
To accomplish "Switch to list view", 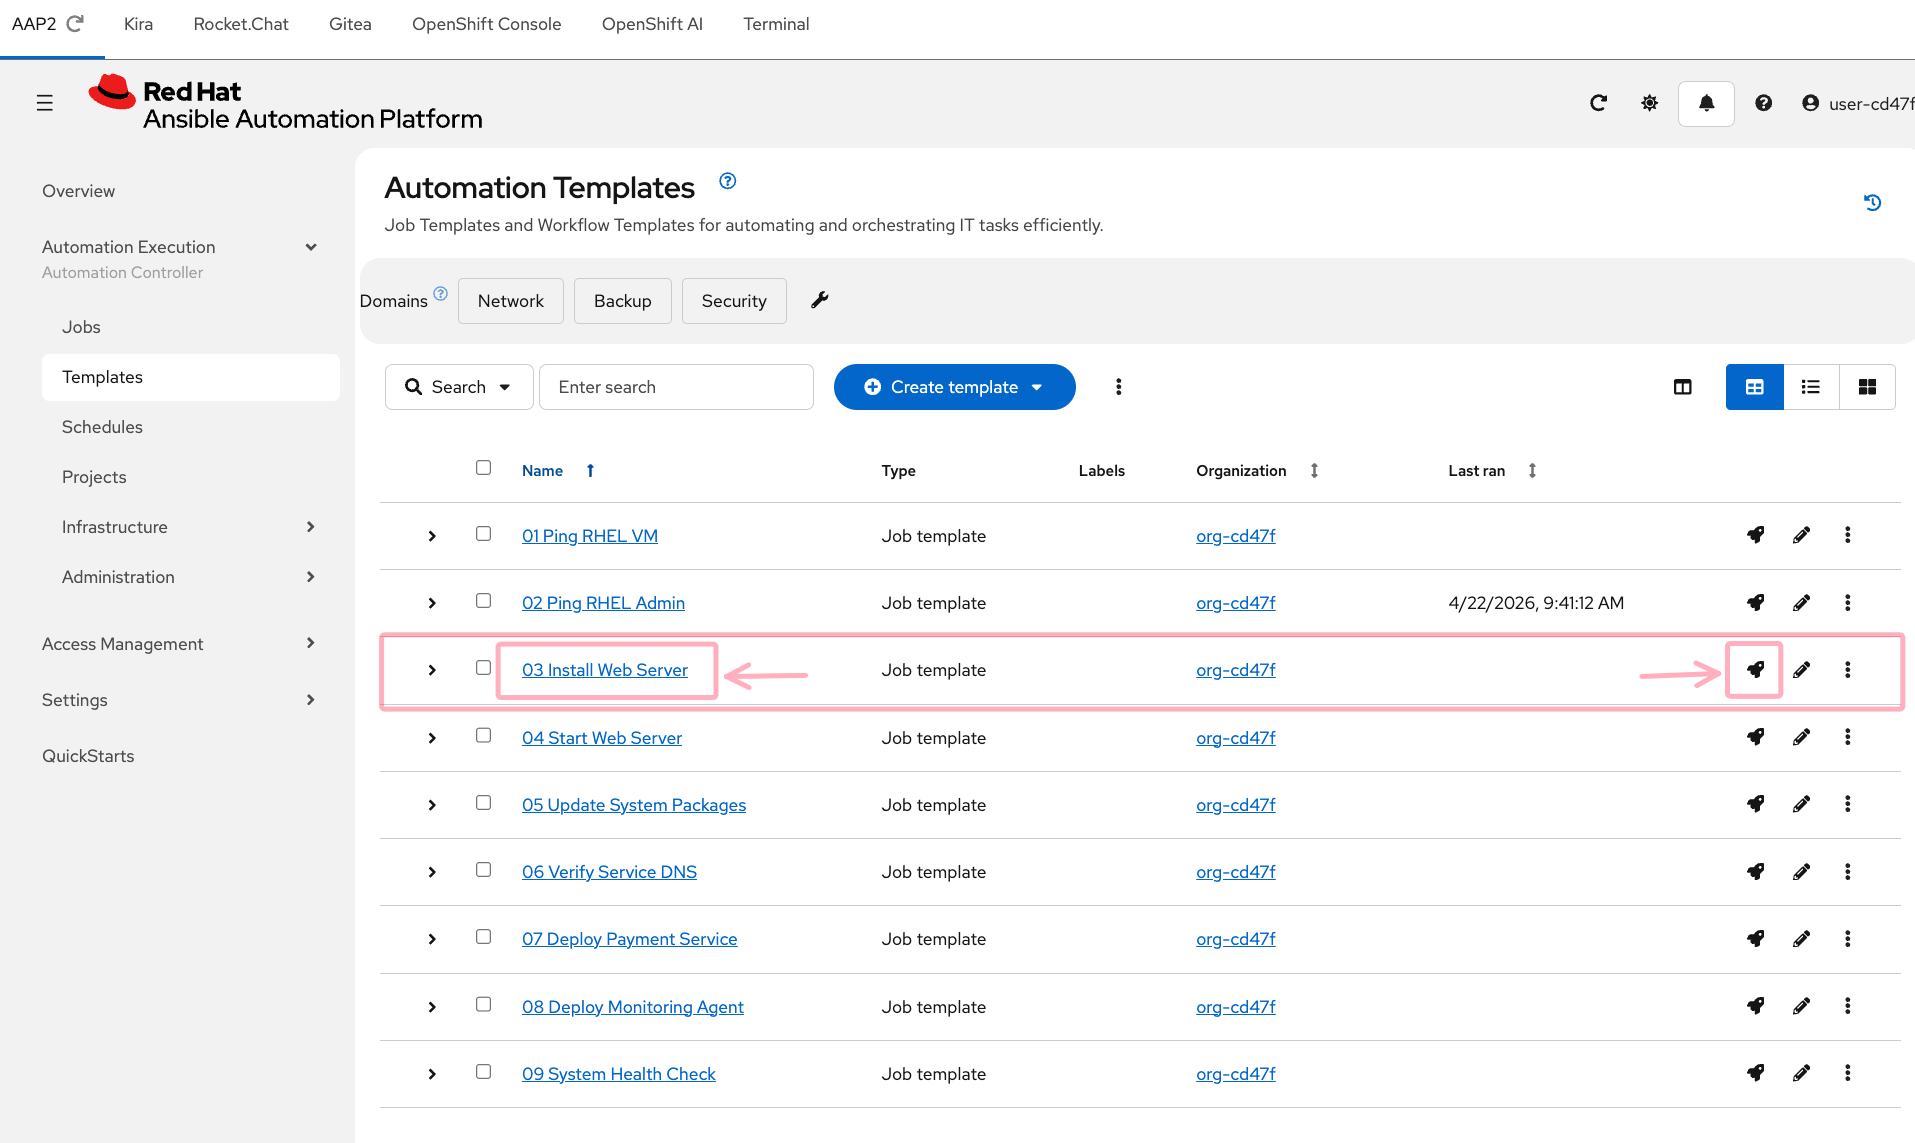I will (1810, 387).
